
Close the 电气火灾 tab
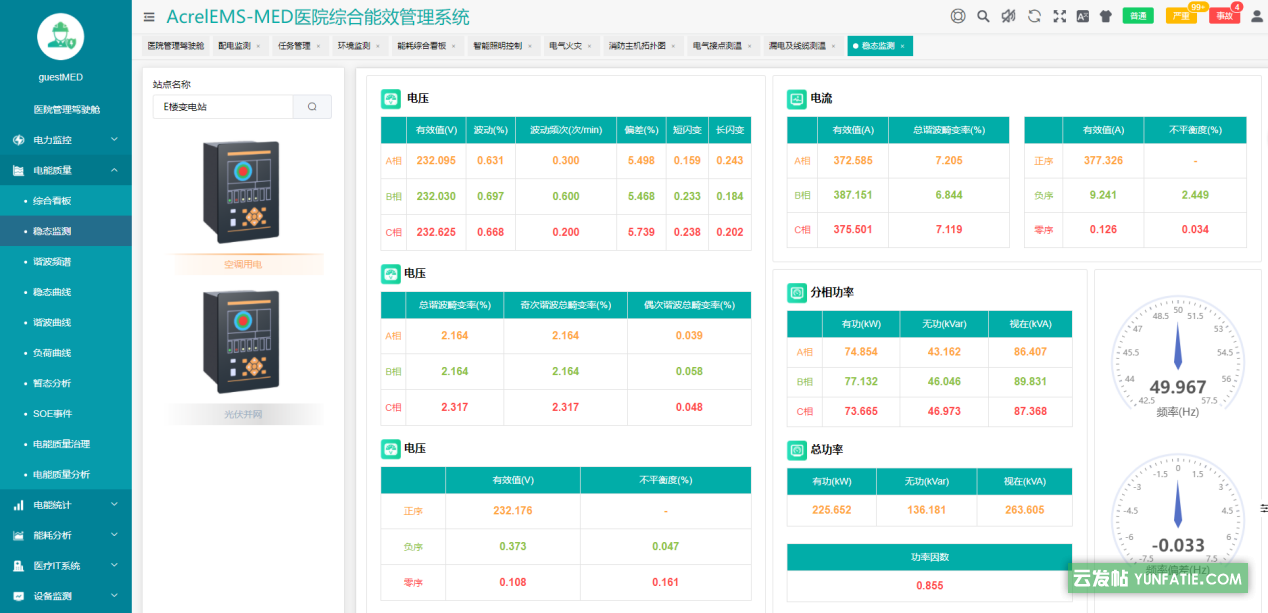589,46
